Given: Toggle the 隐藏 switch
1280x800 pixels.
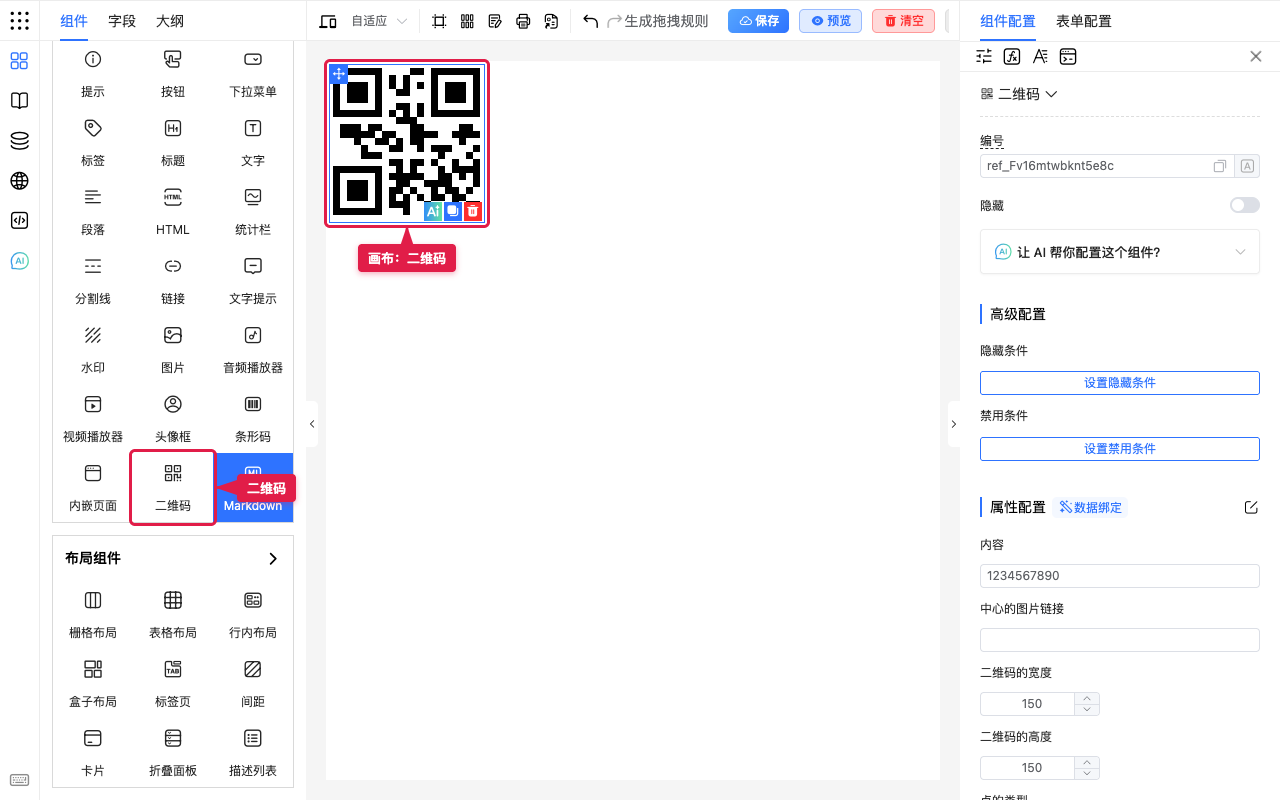Looking at the screenshot, I should click(x=1244, y=205).
